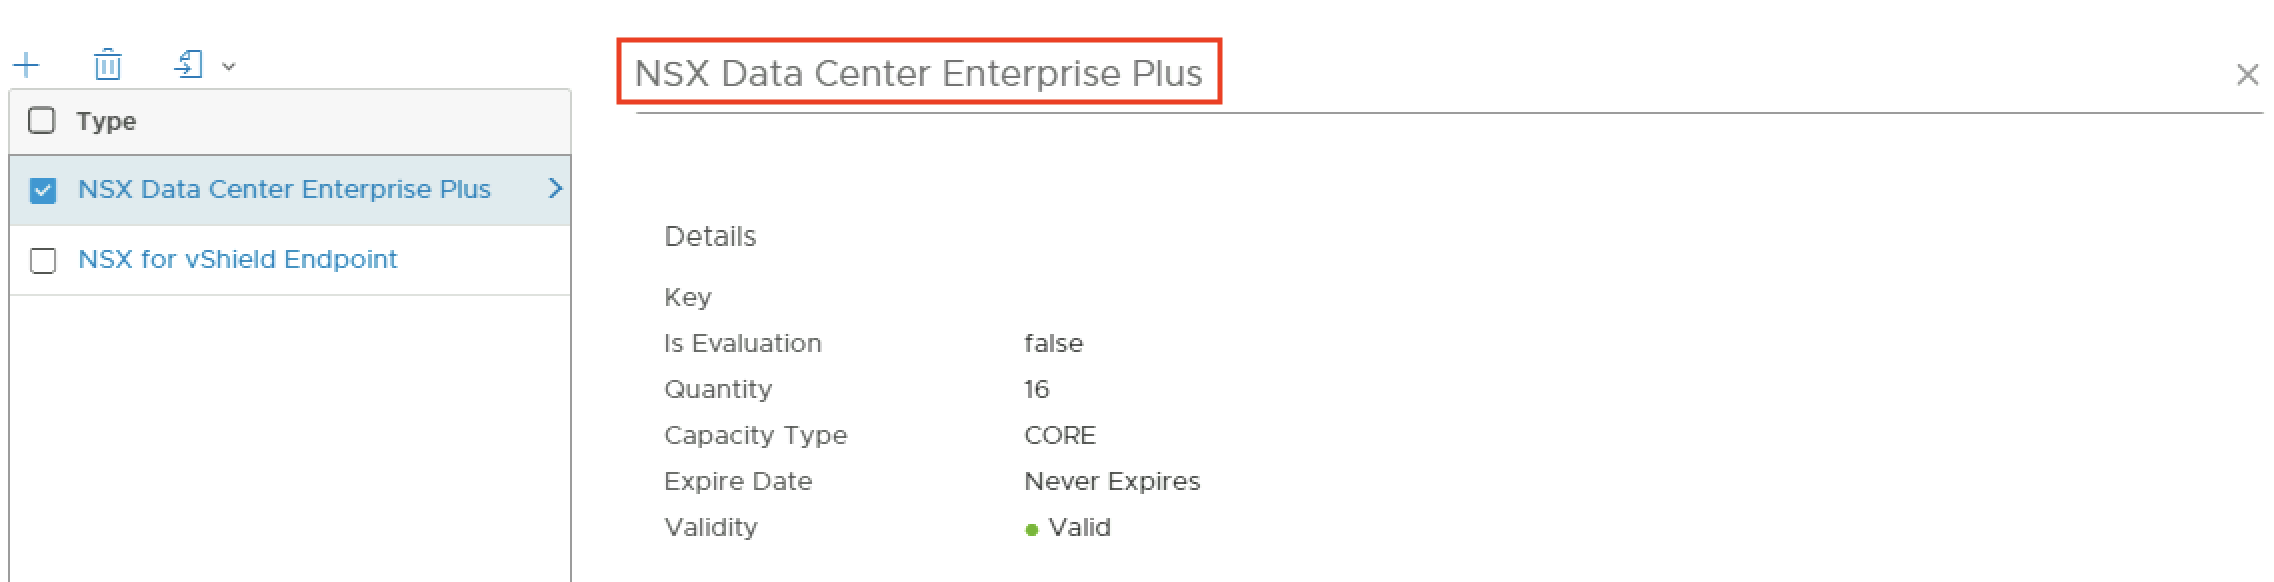
Task: Toggle the select-all checkbox beside Type
Action: 42,121
